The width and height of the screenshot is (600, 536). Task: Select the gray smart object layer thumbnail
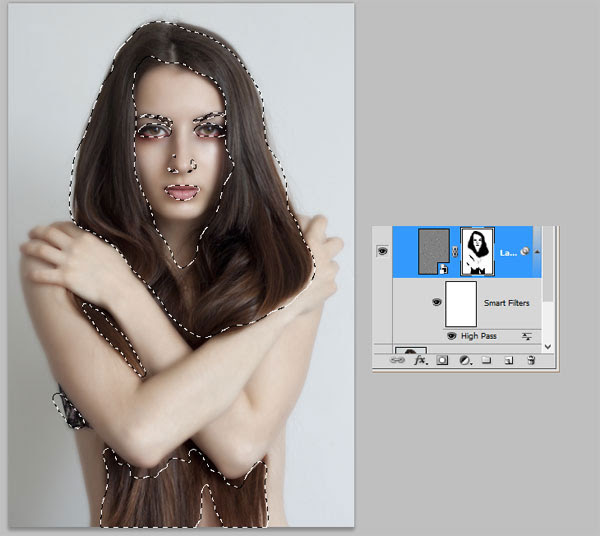[x=434, y=251]
